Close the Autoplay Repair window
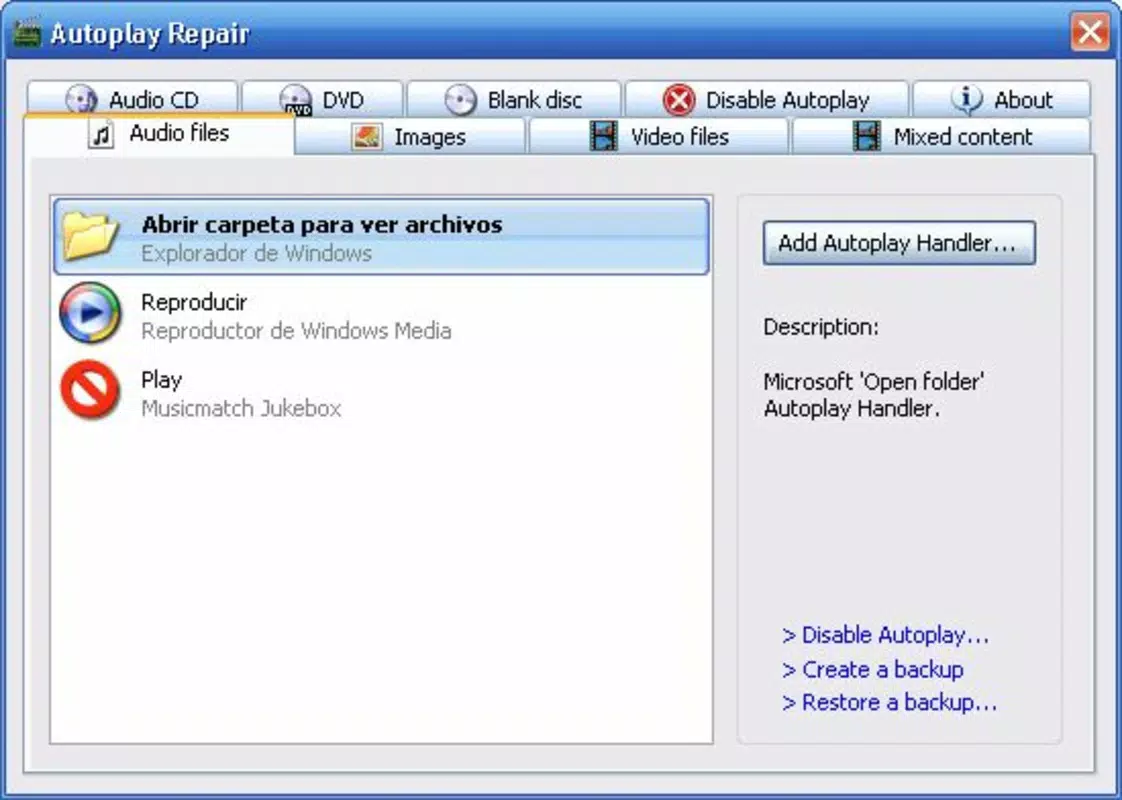The height and width of the screenshot is (800, 1122). pyautogui.click(x=1089, y=32)
